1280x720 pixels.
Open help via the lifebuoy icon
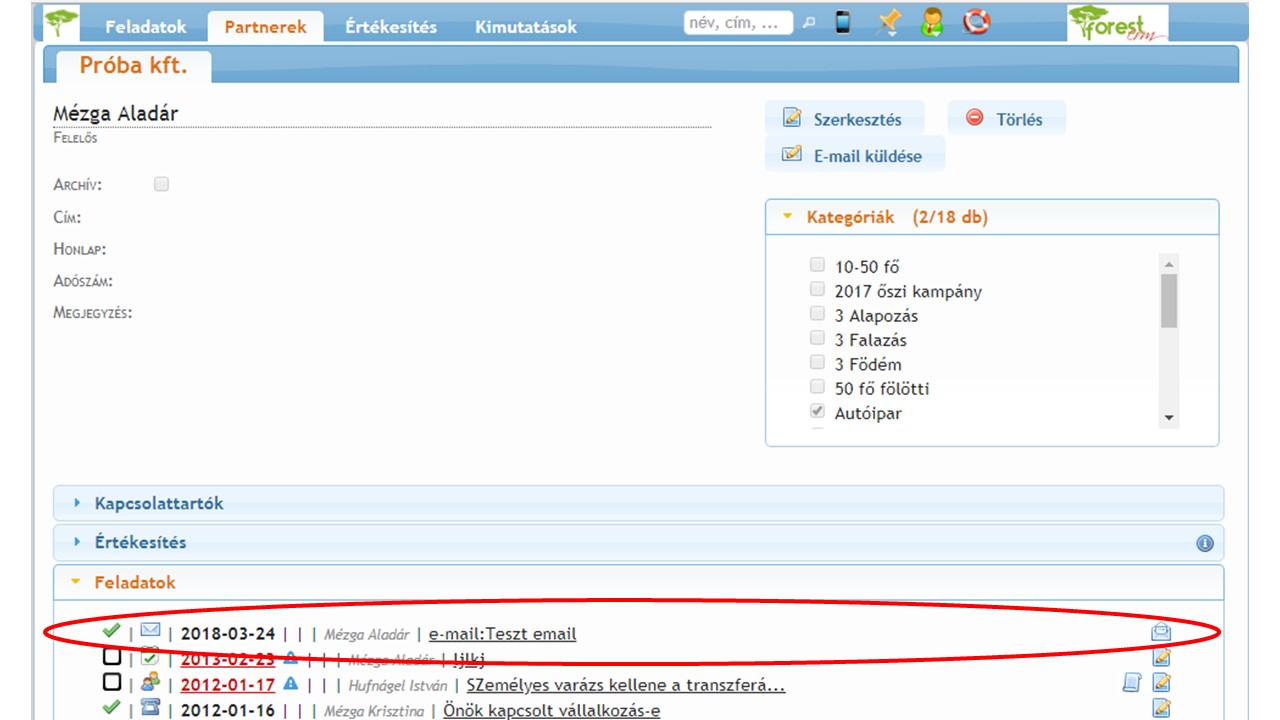tap(976, 22)
